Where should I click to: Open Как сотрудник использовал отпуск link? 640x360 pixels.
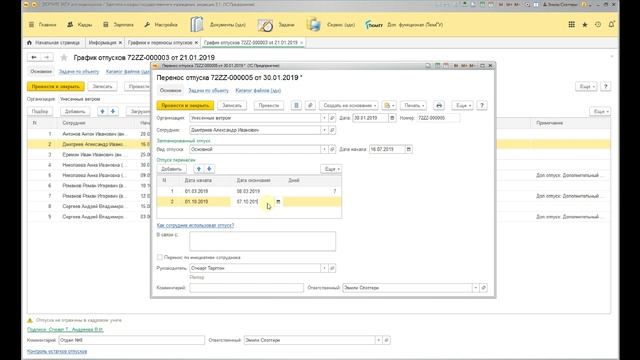(196, 225)
